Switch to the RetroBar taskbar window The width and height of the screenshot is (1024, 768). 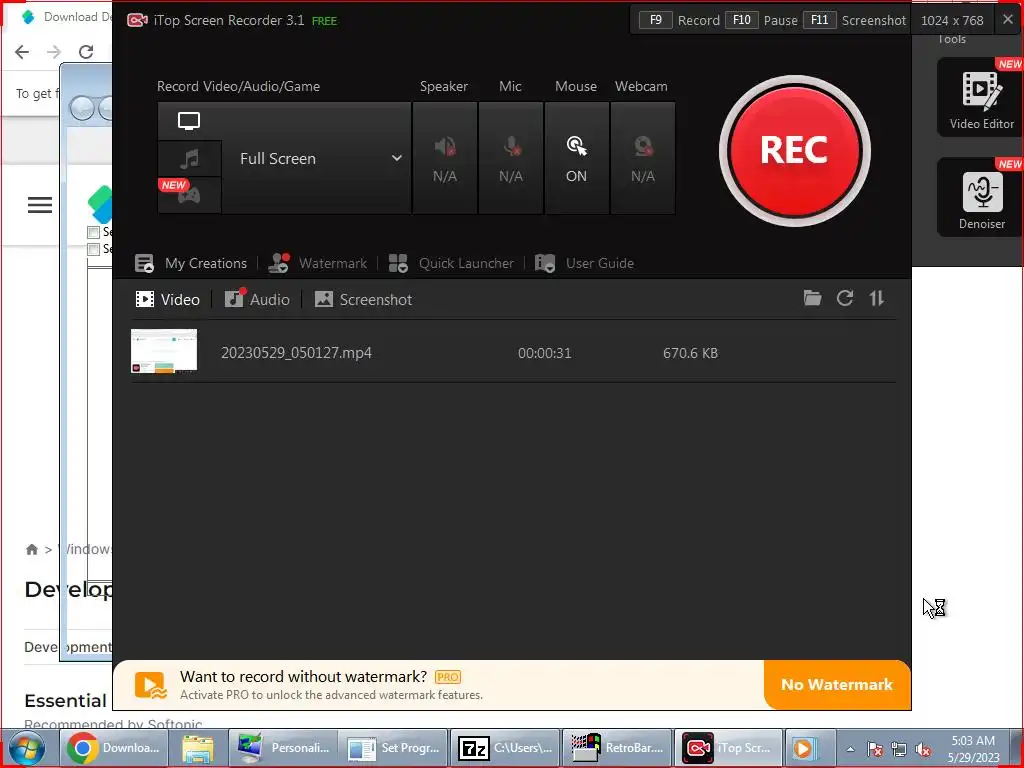[x=616, y=748]
